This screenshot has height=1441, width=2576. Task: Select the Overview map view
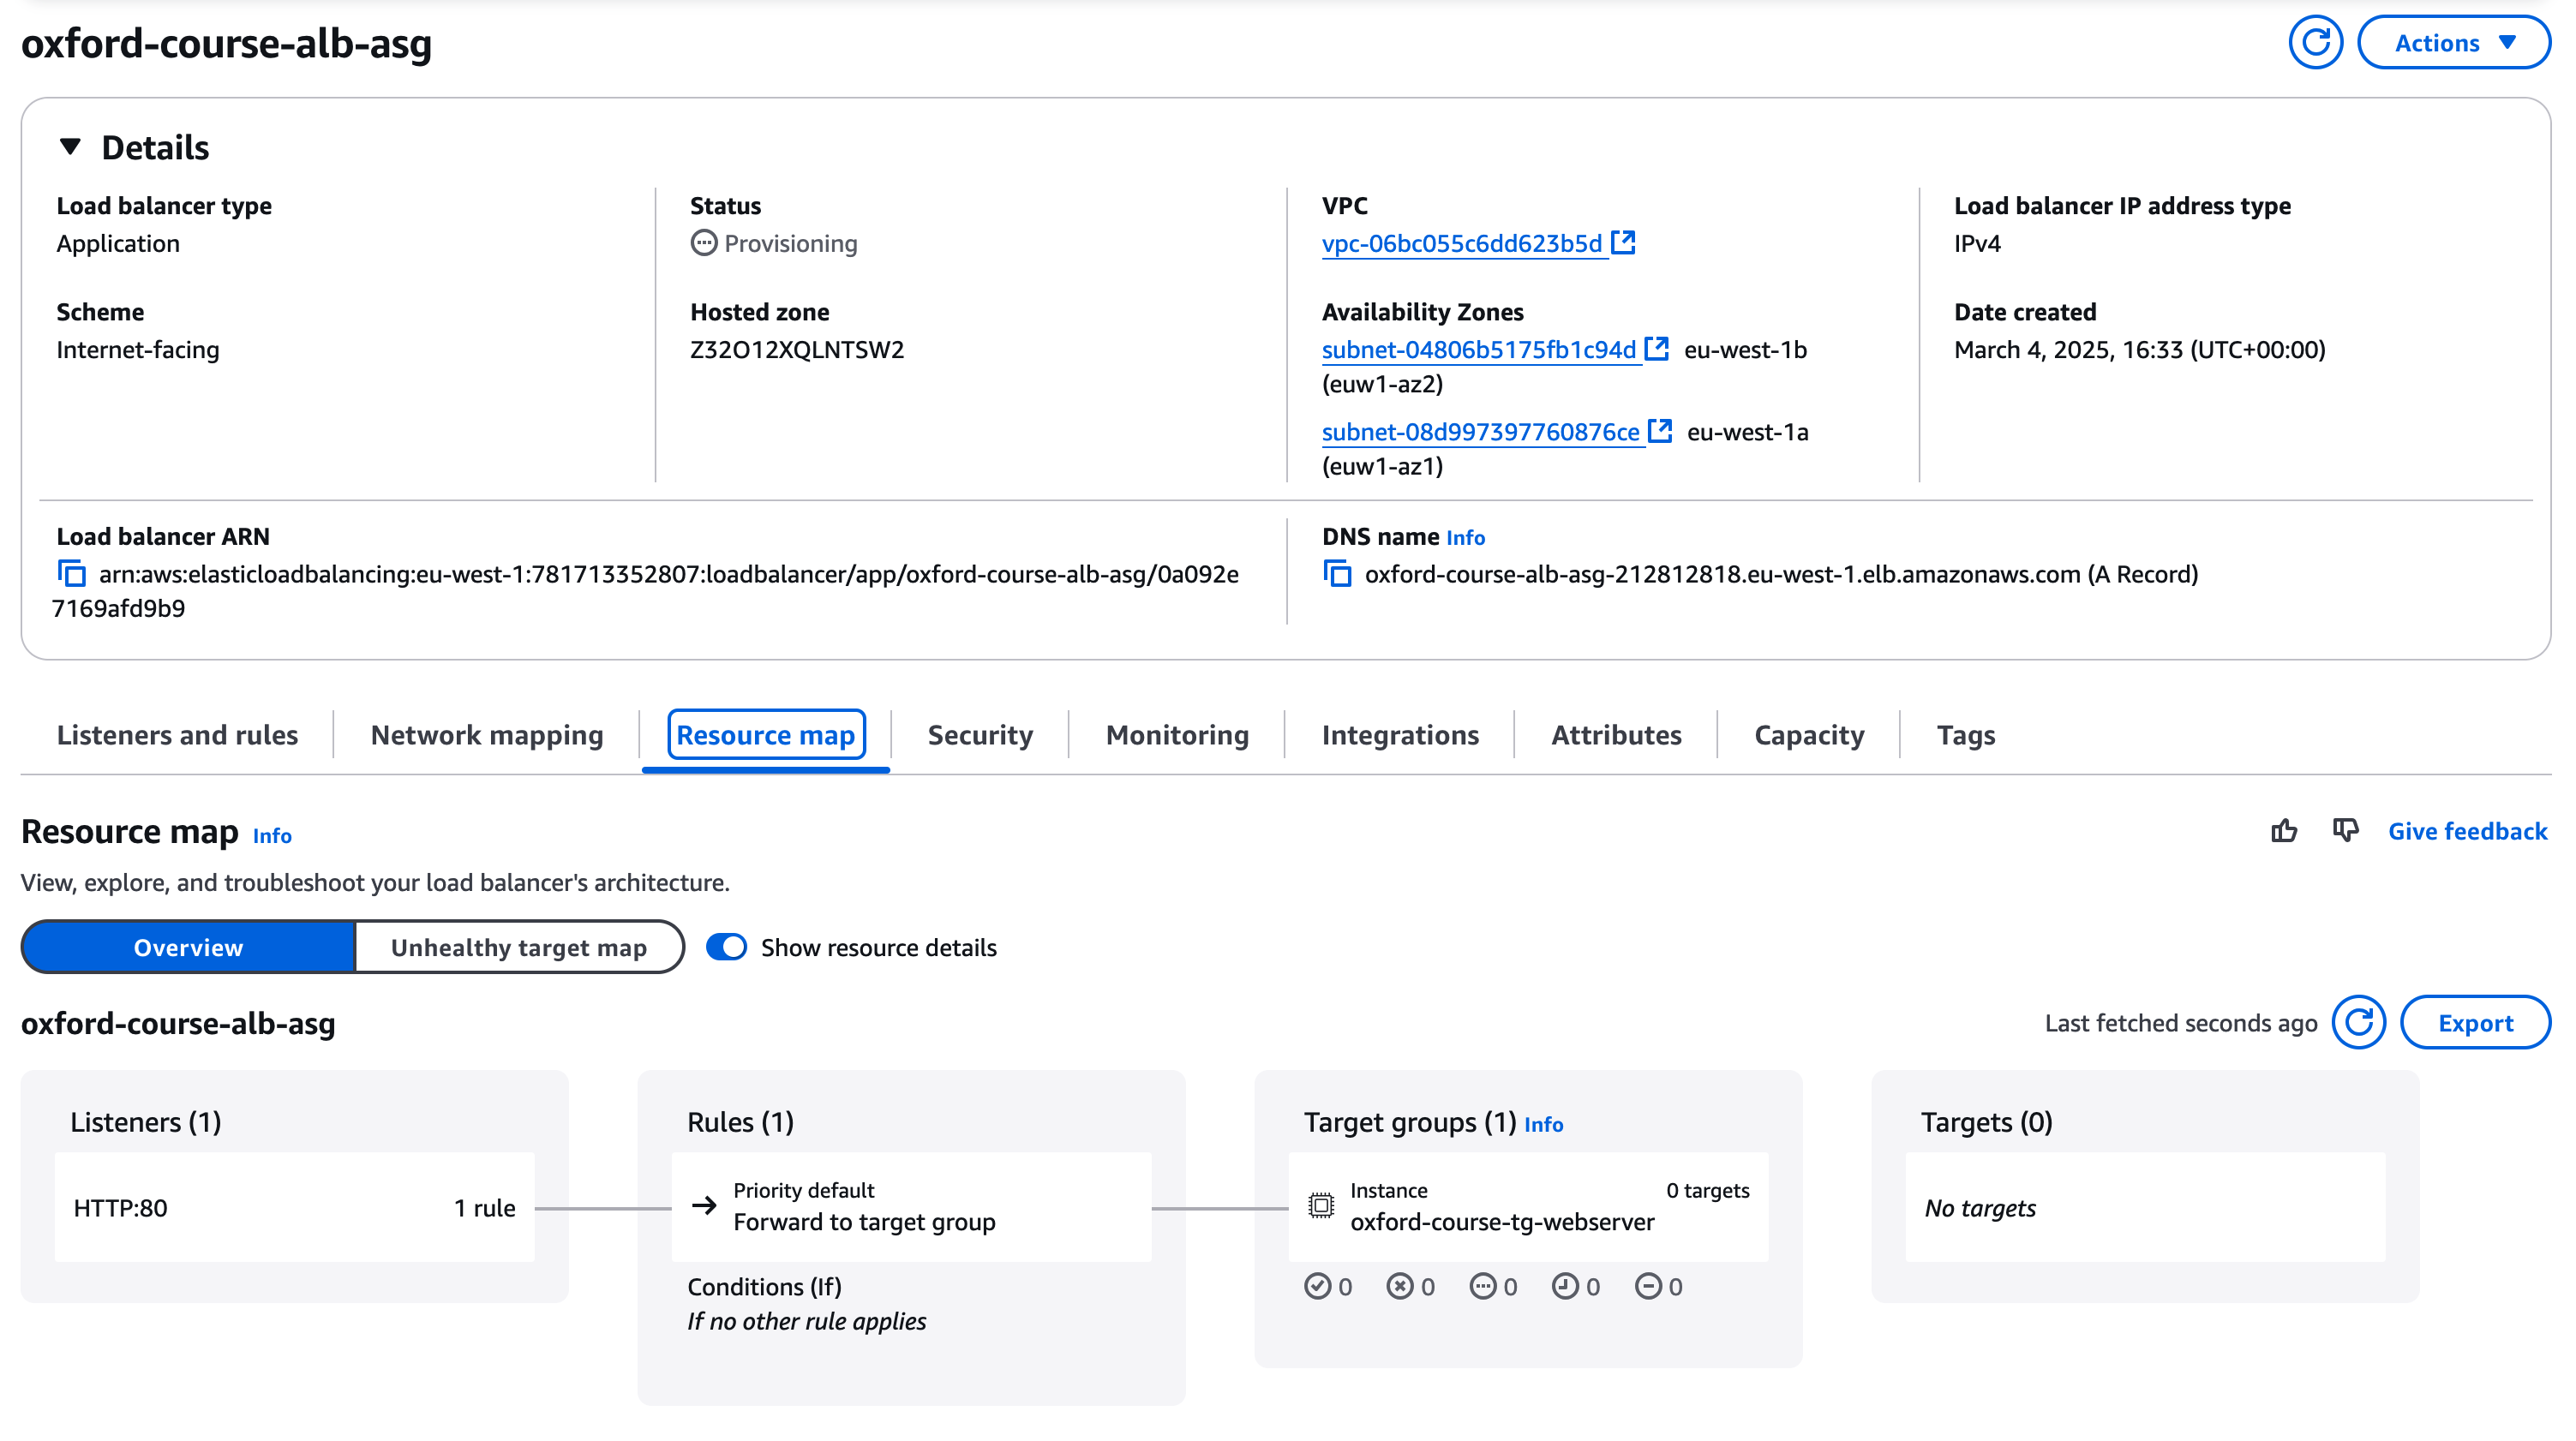pos(188,947)
